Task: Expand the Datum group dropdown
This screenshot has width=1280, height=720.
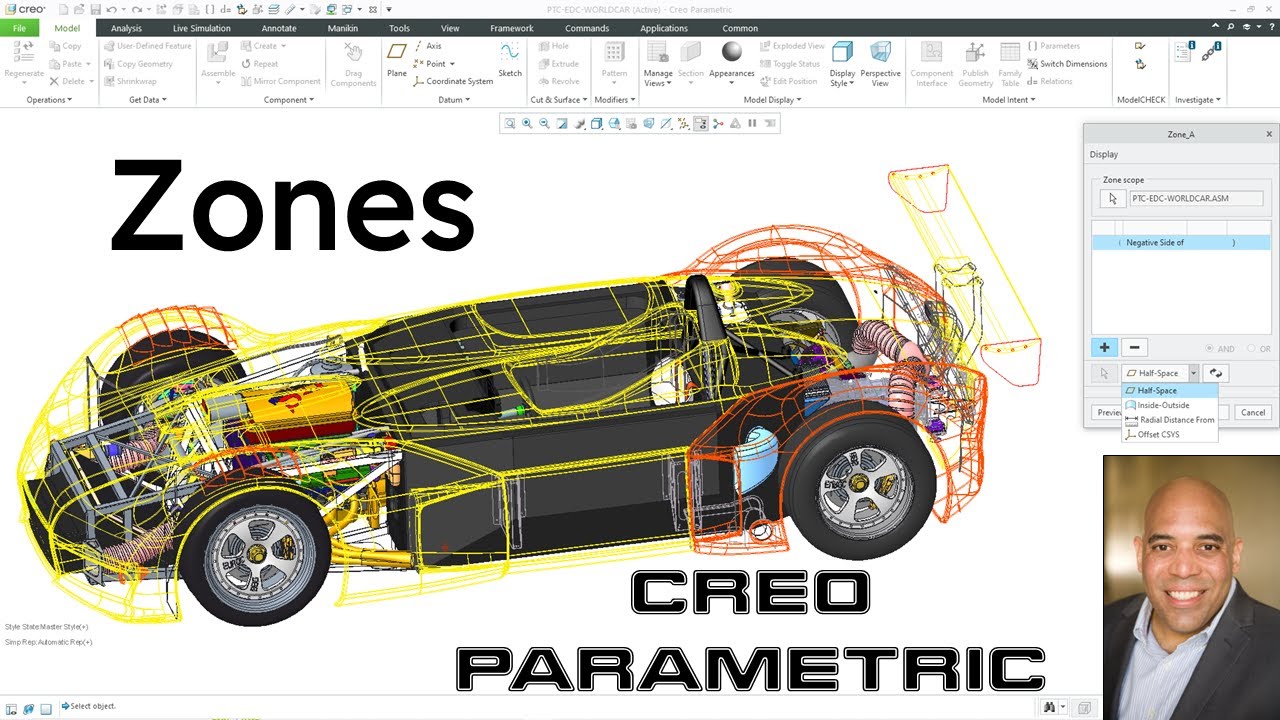Action: pyautogui.click(x=454, y=100)
